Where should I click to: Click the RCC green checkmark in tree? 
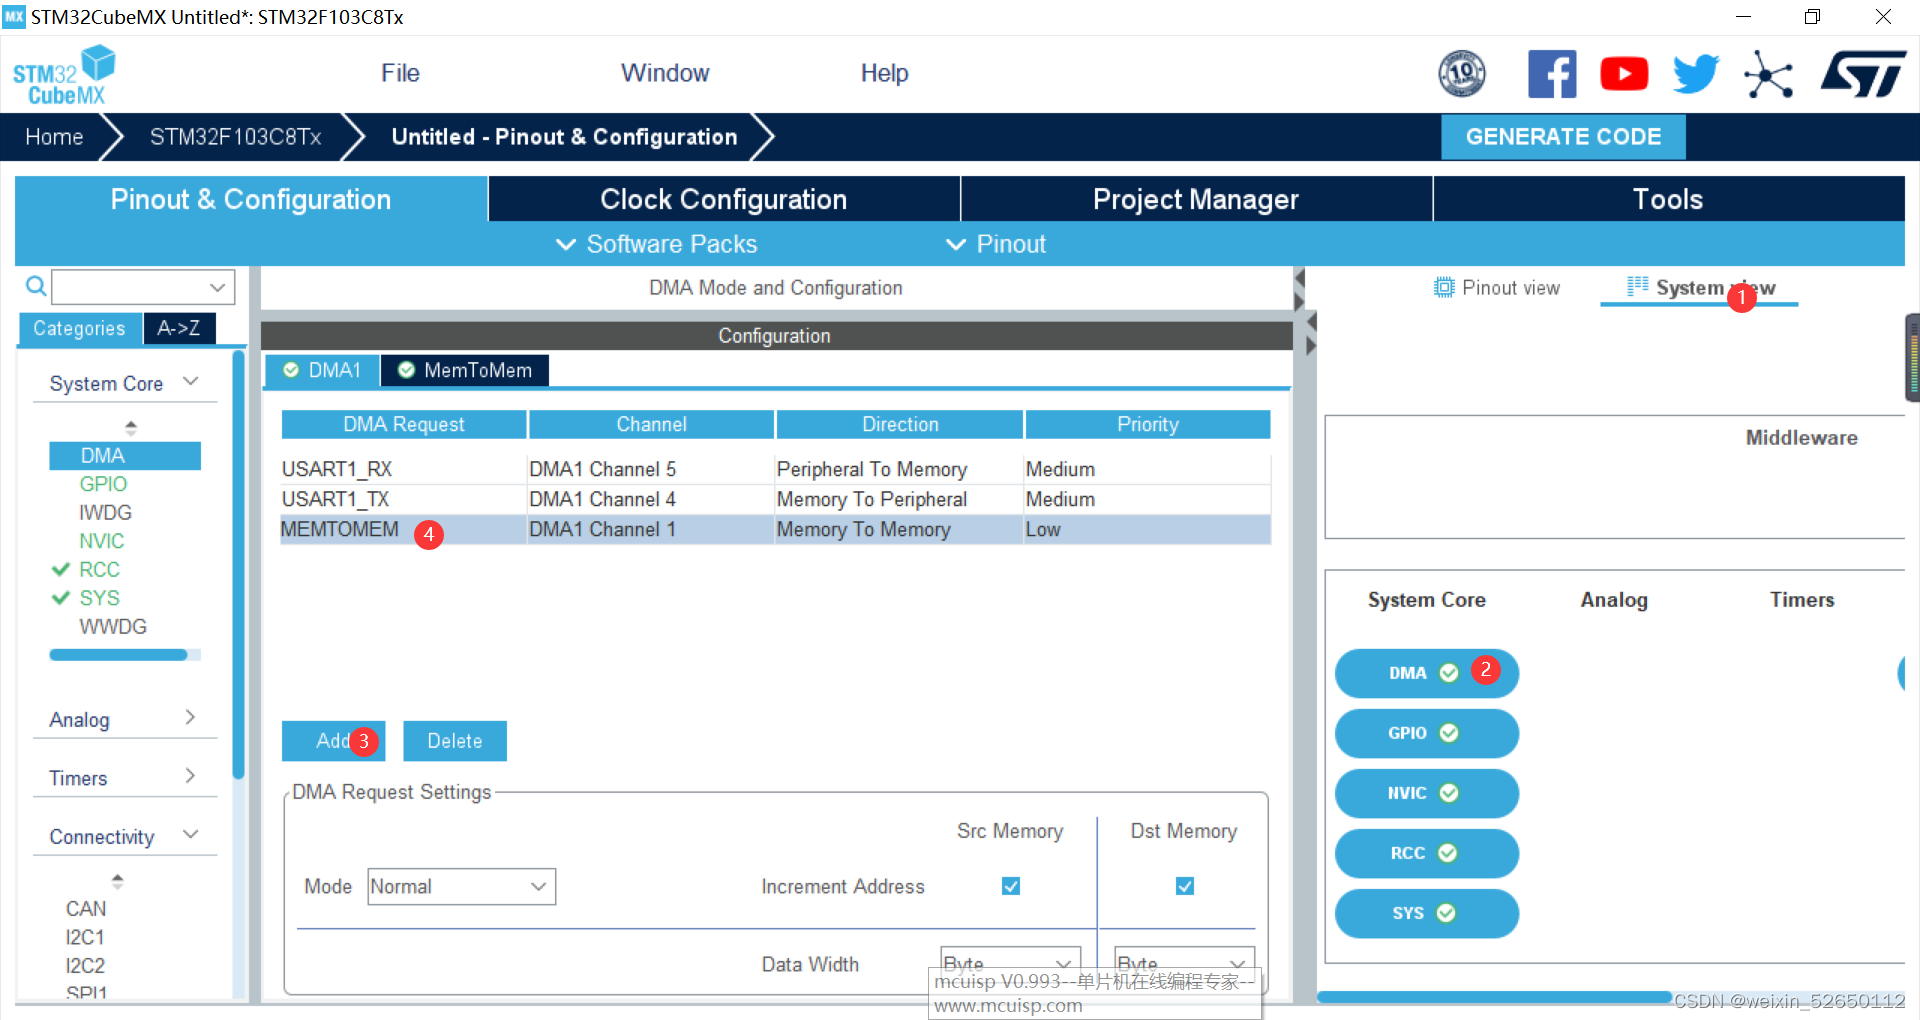coord(61,569)
